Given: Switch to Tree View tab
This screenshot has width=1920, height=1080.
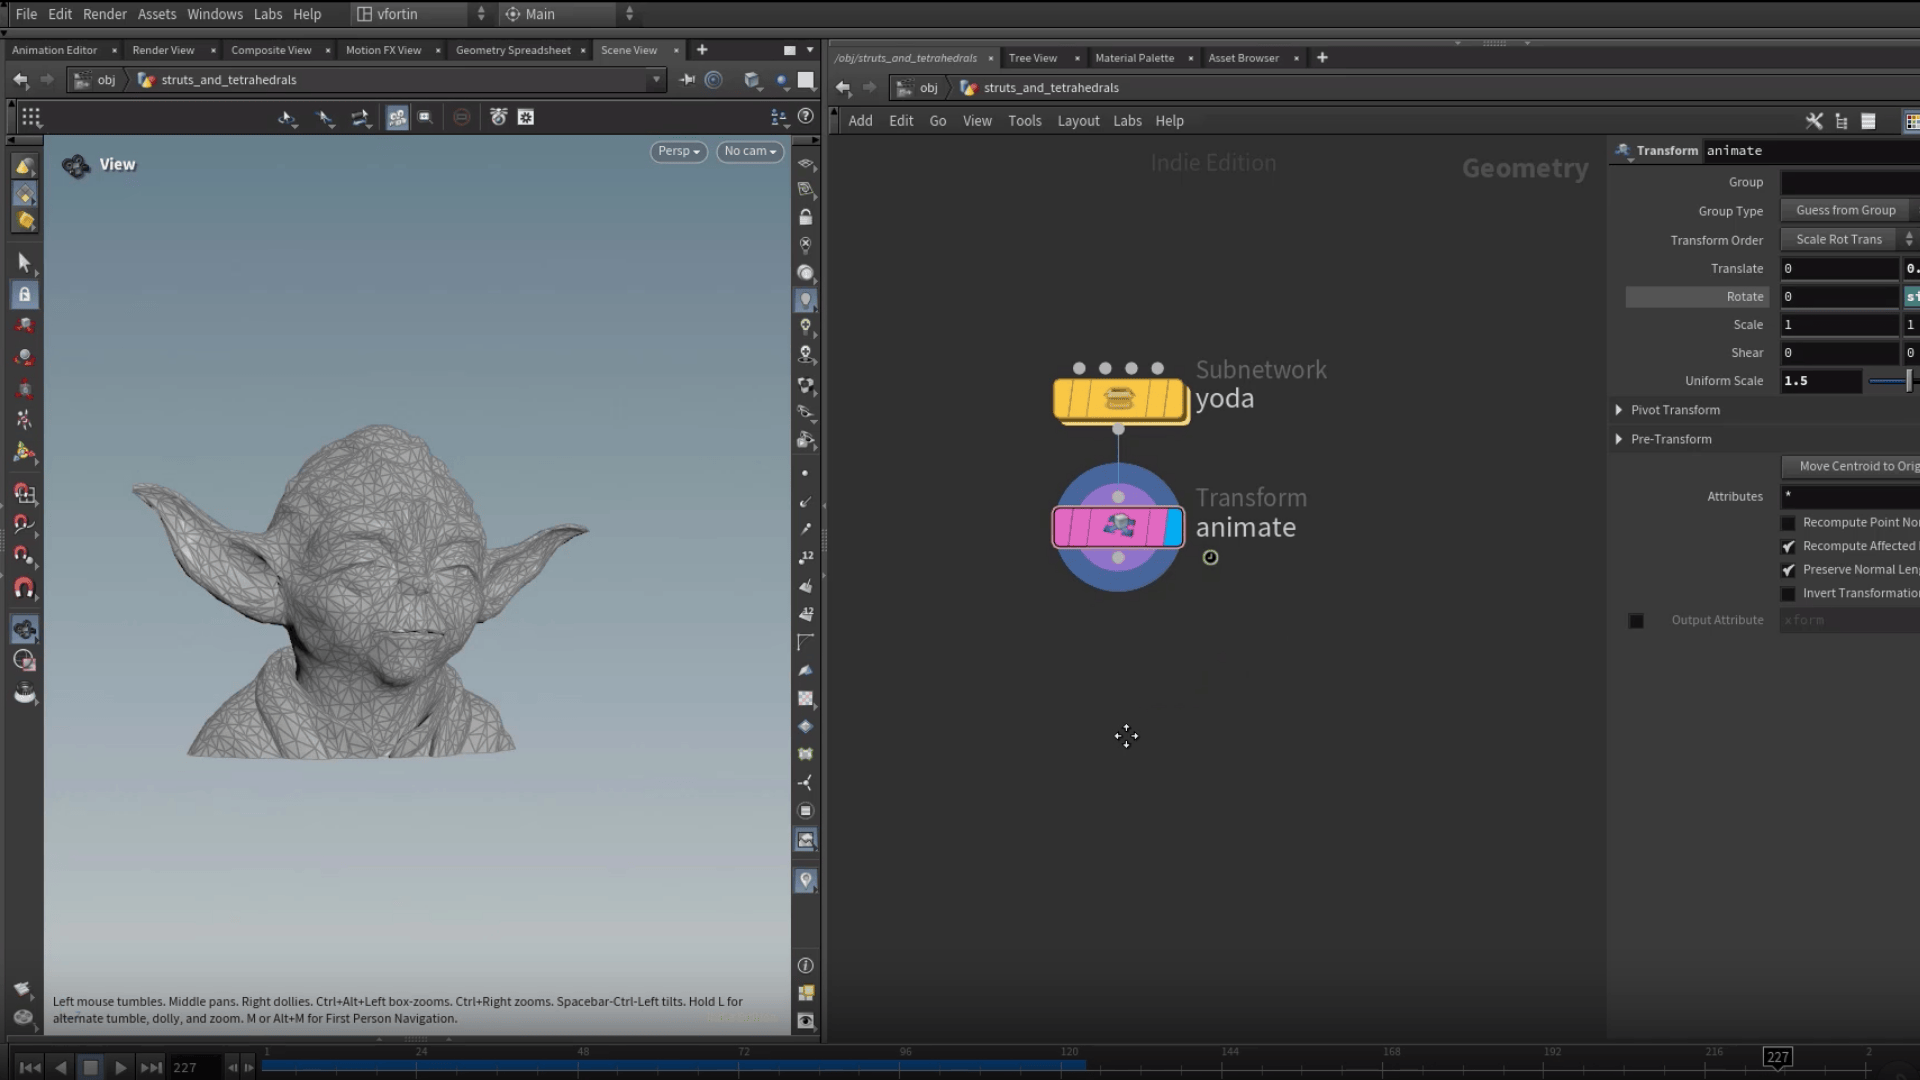Looking at the screenshot, I should tap(1033, 58).
